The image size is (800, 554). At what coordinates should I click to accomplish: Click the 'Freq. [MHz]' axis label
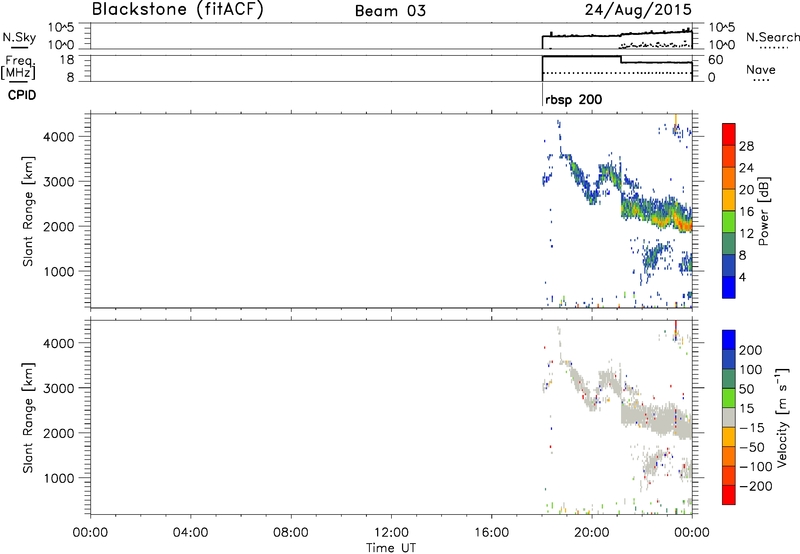click(18, 68)
